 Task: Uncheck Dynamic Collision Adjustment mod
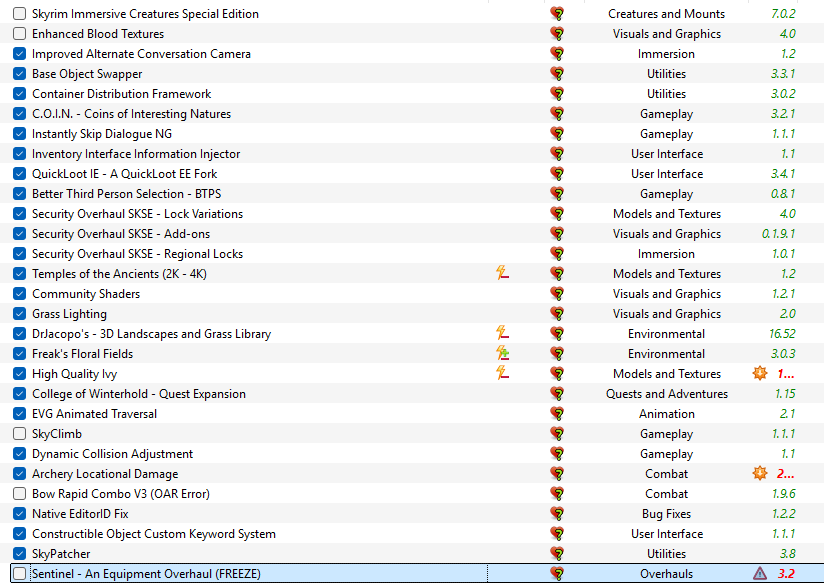(19, 454)
